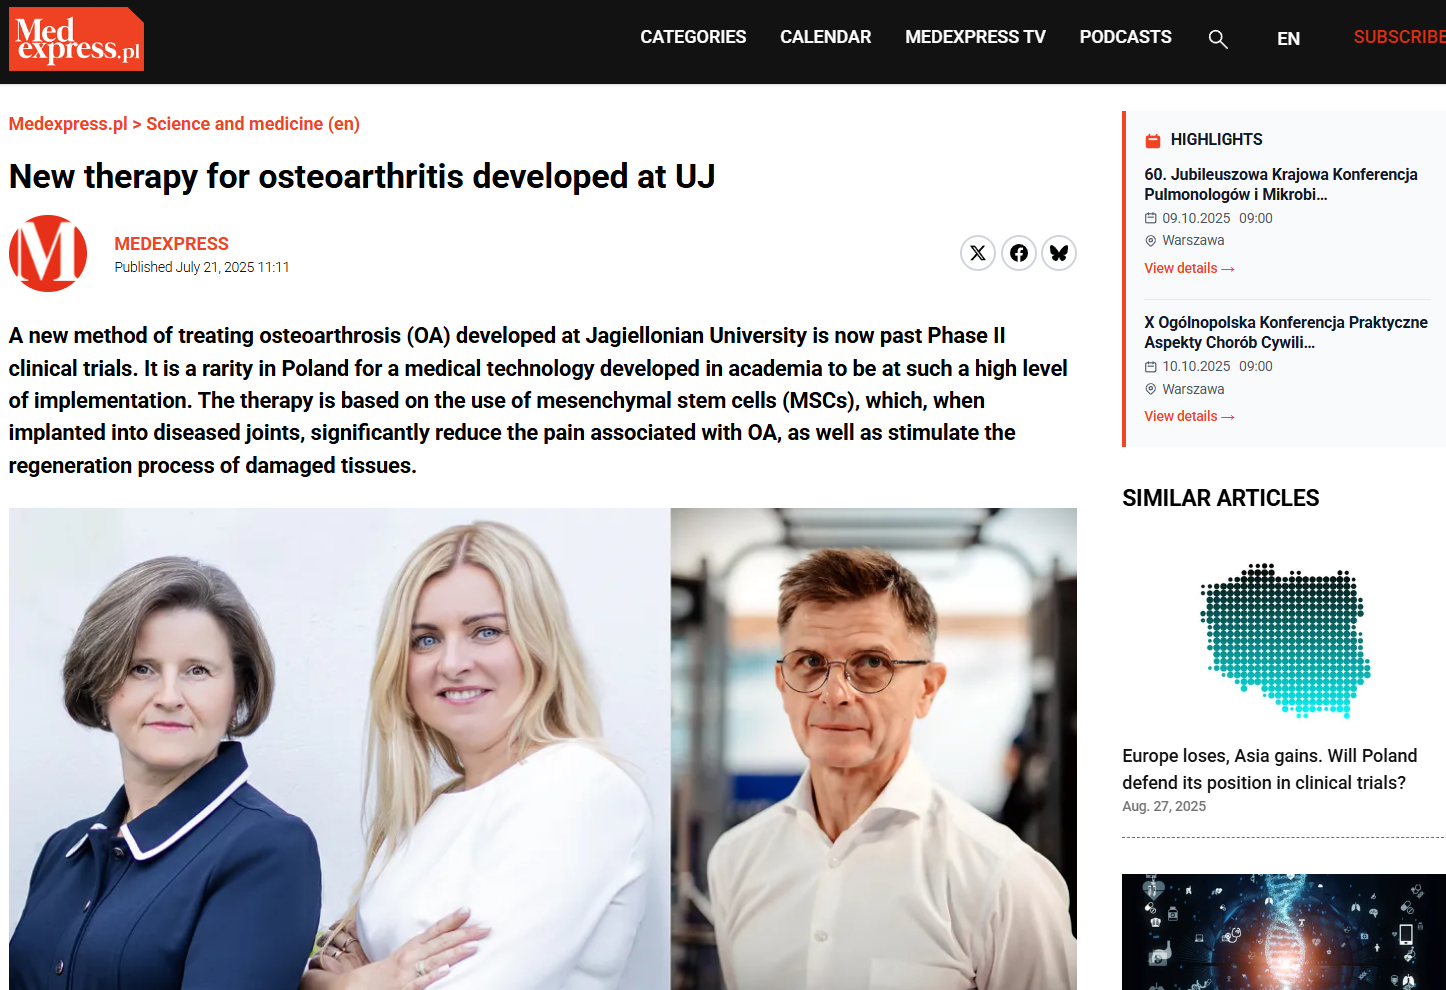
Task: Open the Podcasts section
Action: [x=1125, y=37]
